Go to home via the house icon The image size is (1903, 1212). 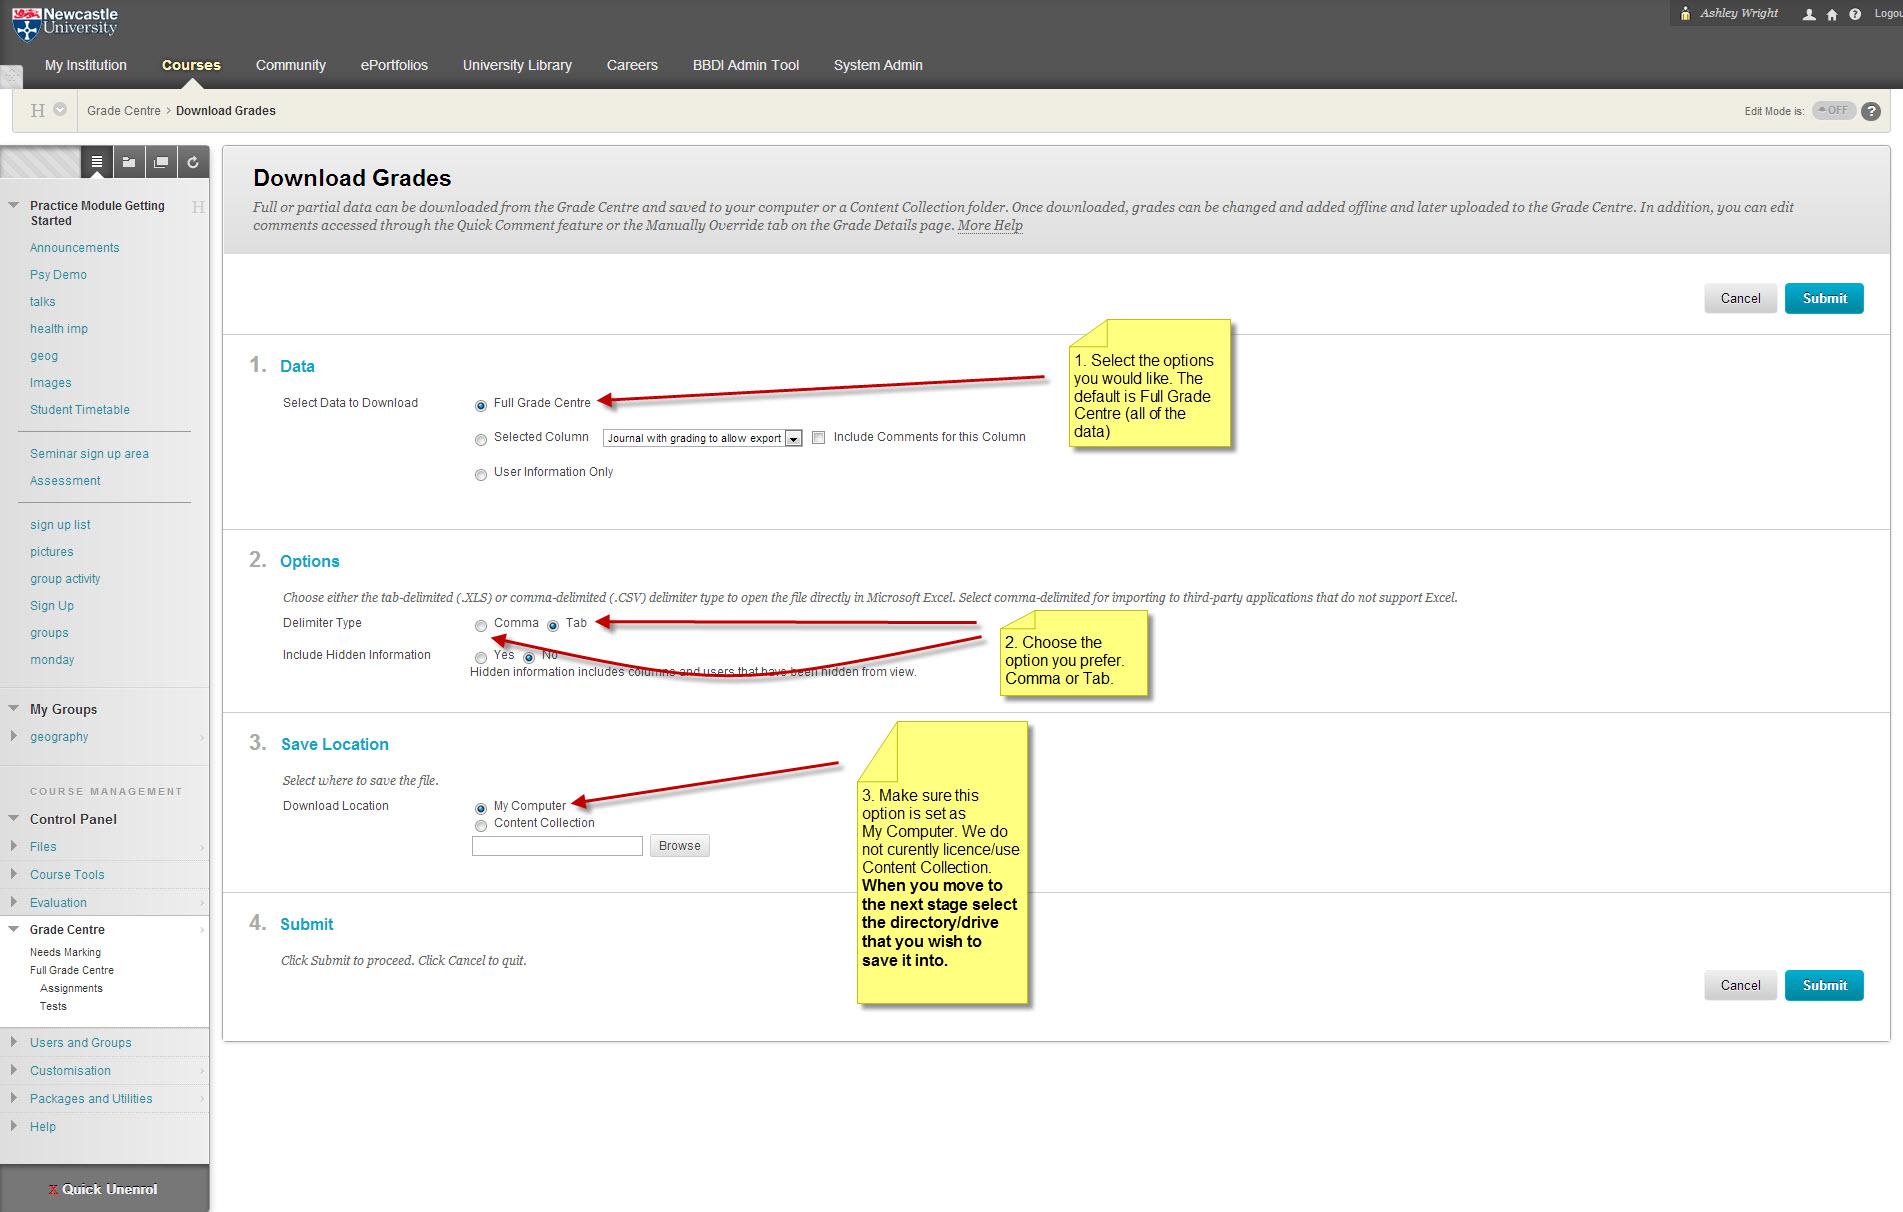point(1832,14)
